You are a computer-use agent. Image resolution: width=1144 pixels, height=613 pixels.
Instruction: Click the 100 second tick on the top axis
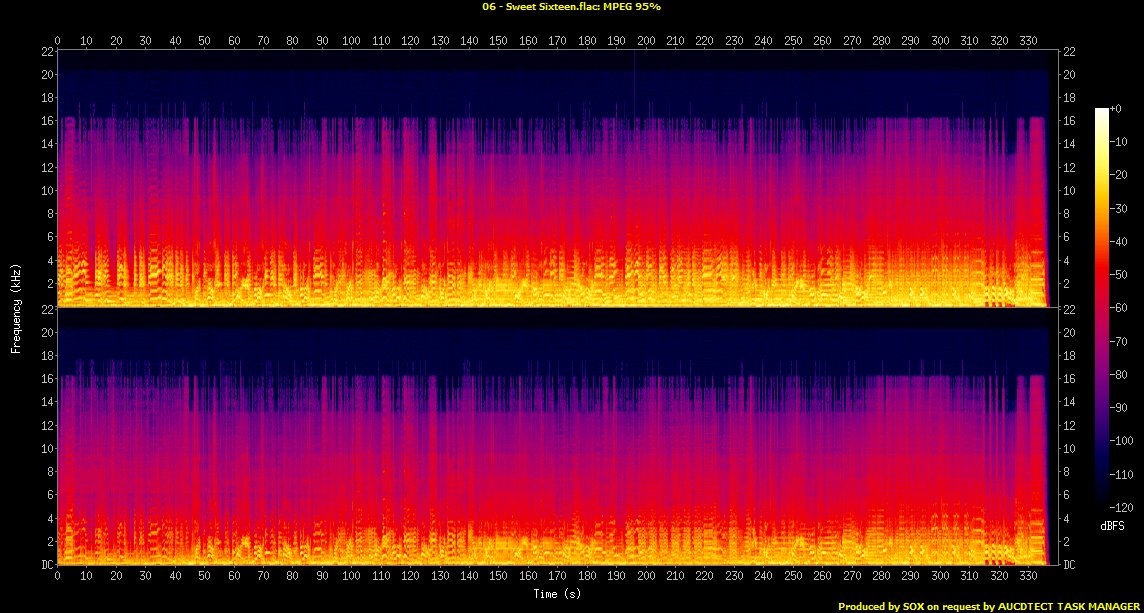tap(351, 41)
